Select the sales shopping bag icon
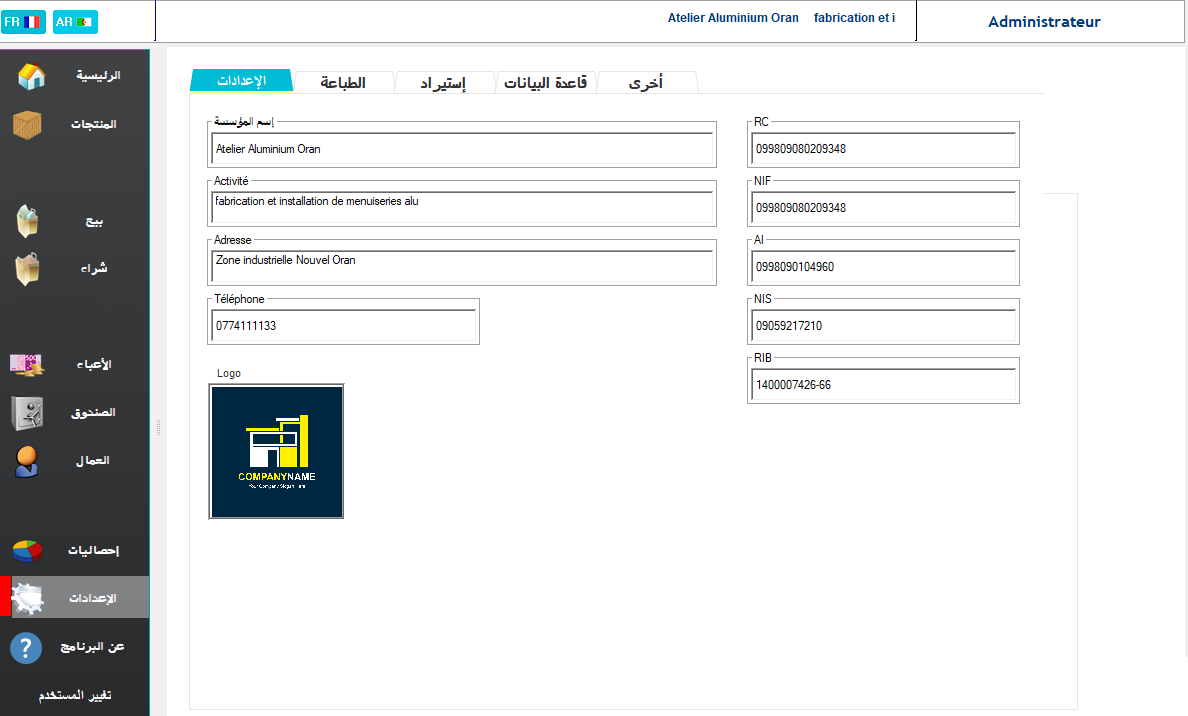1188x716 pixels. (x=28, y=221)
